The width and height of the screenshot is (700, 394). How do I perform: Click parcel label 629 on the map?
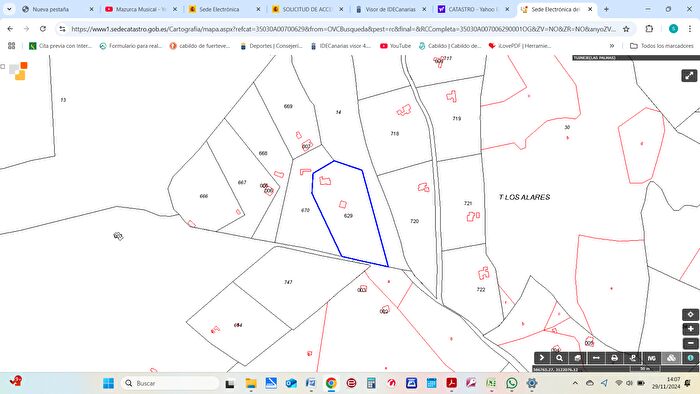point(348,216)
